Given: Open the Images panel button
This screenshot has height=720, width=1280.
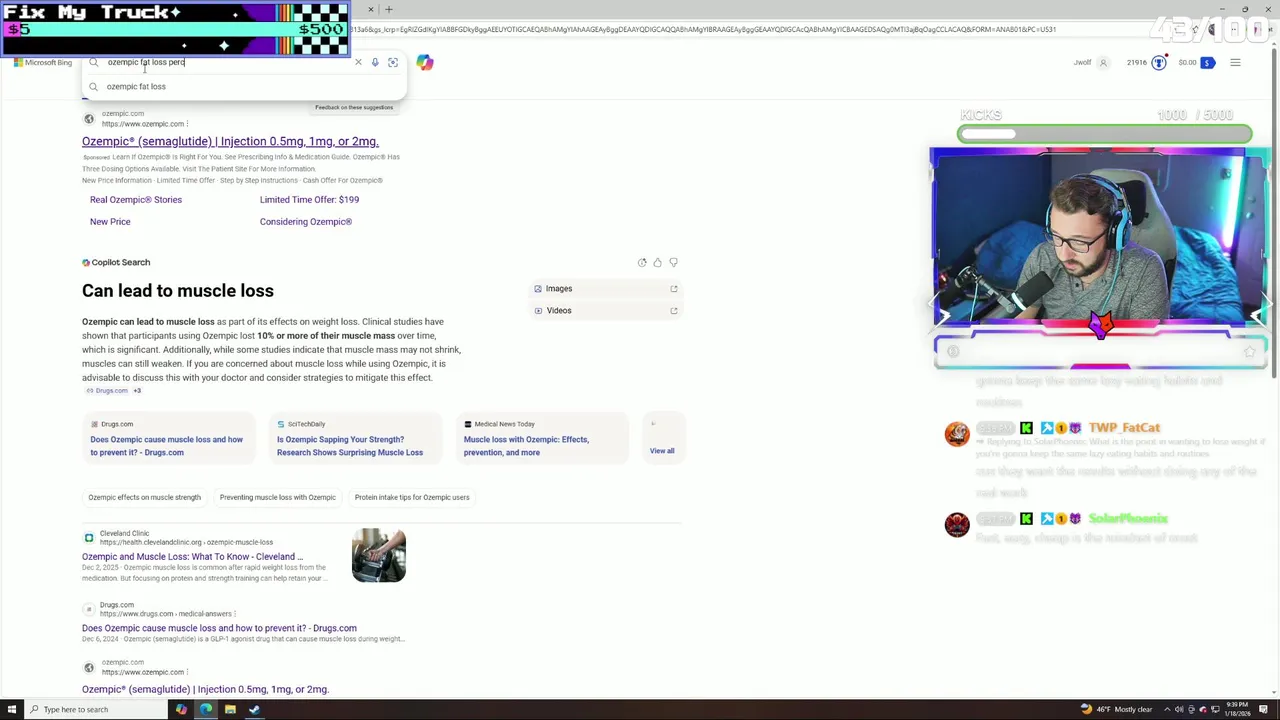Looking at the screenshot, I should pos(605,289).
